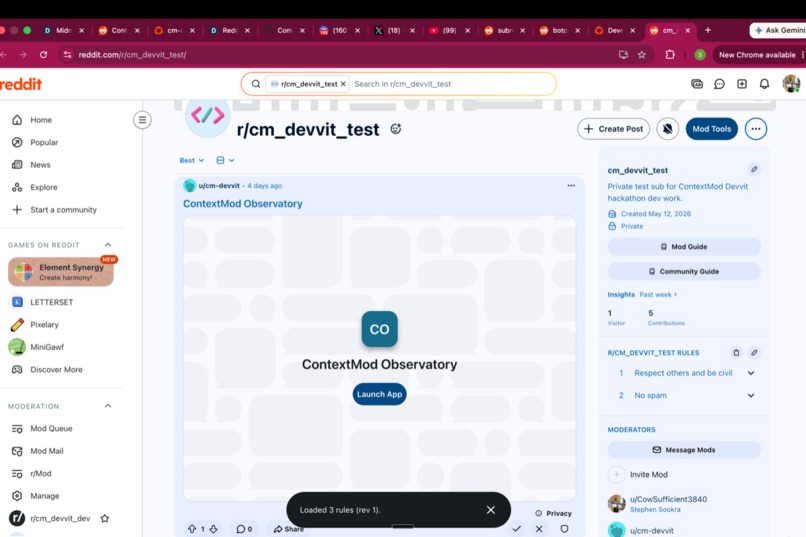This screenshot has height=537, width=806.
Task: Click the rules reorder clipboard icon
Action: coord(736,353)
